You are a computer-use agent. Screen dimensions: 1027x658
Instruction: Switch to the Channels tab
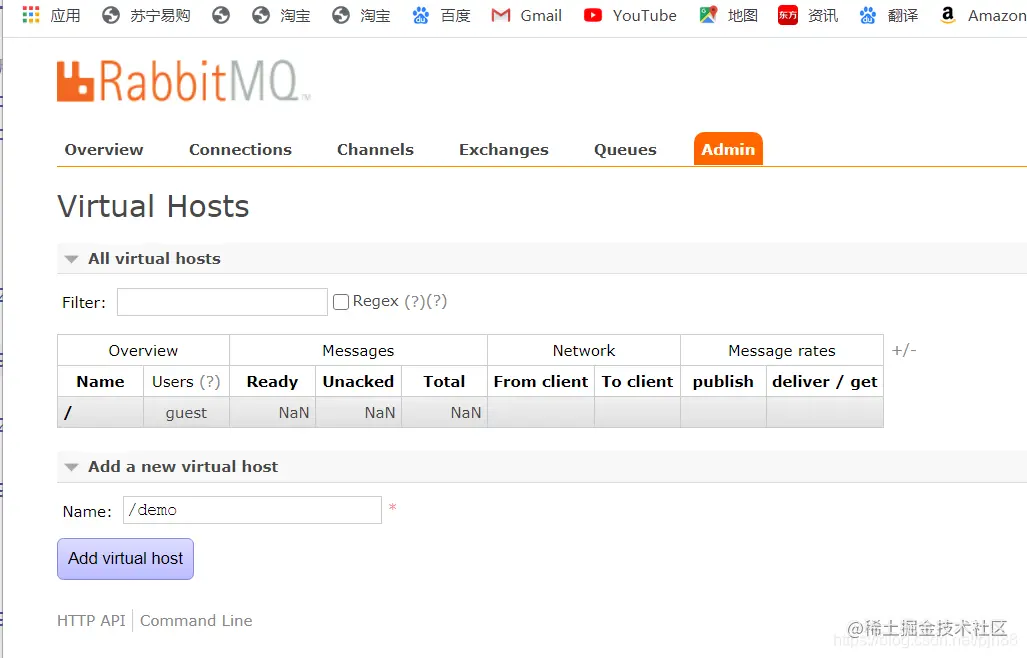pyautogui.click(x=375, y=150)
